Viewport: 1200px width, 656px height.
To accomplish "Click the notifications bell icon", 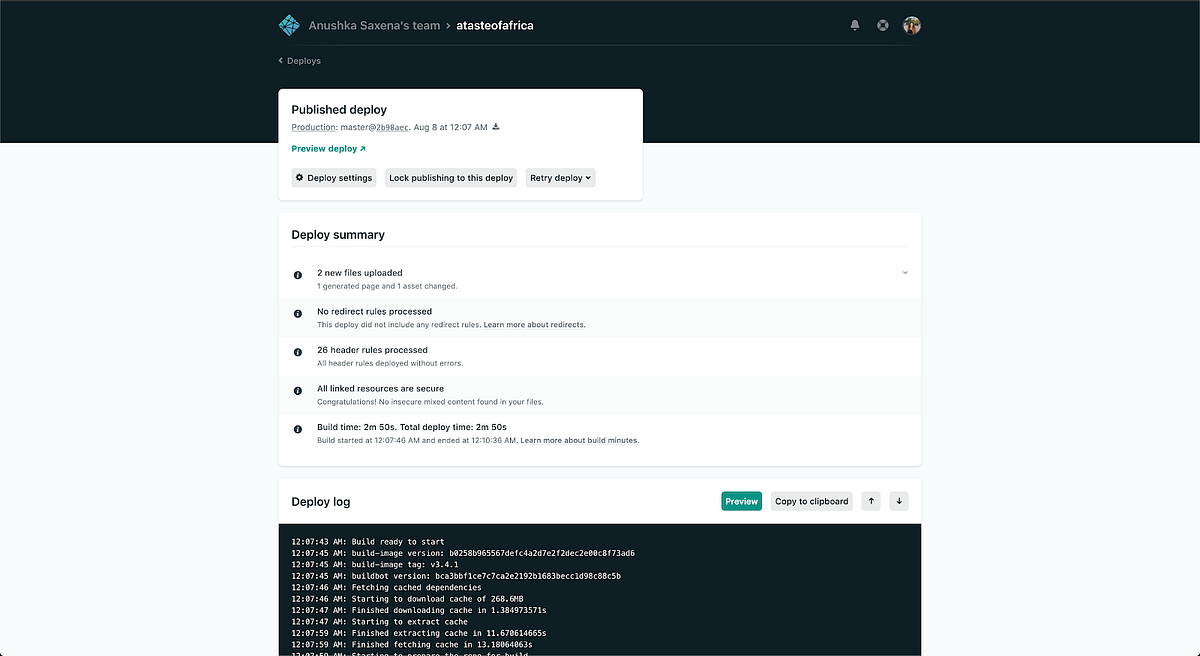I will click(855, 25).
